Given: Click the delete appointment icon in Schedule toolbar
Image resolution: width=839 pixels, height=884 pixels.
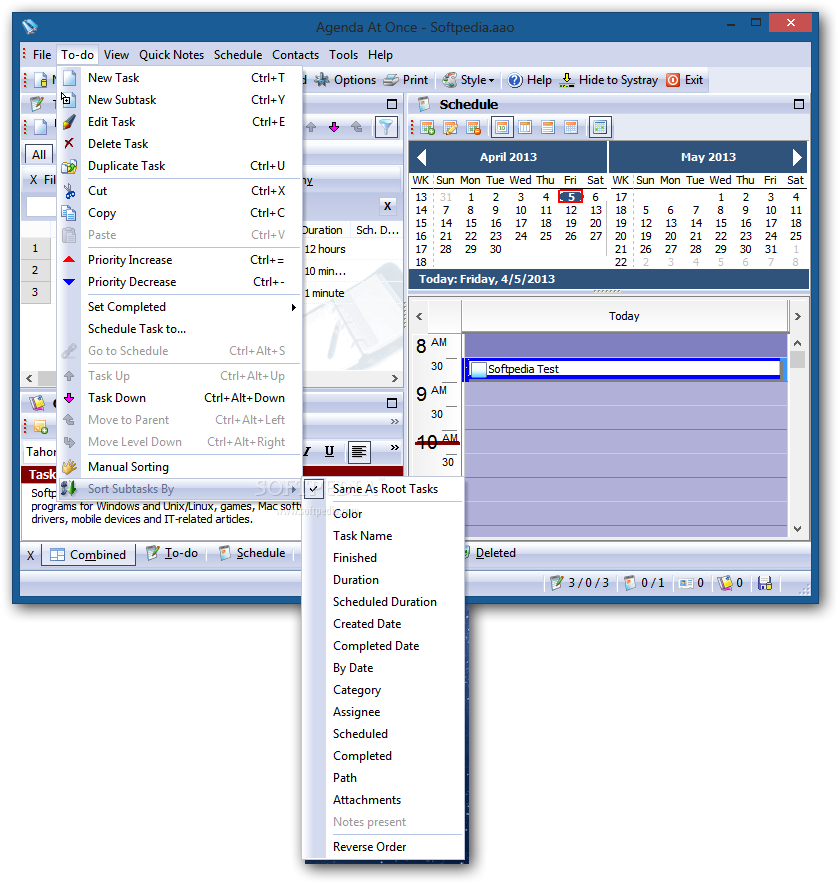Looking at the screenshot, I should pyautogui.click(x=474, y=127).
